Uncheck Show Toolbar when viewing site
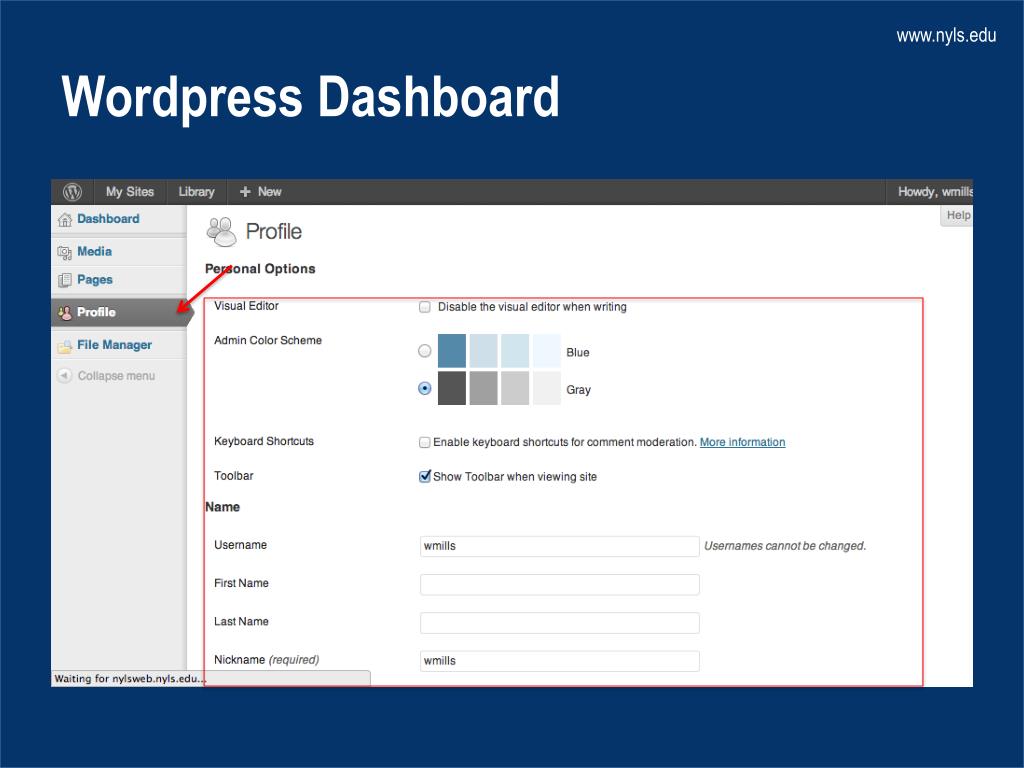The width and height of the screenshot is (1024, 768). coord(424,476)
